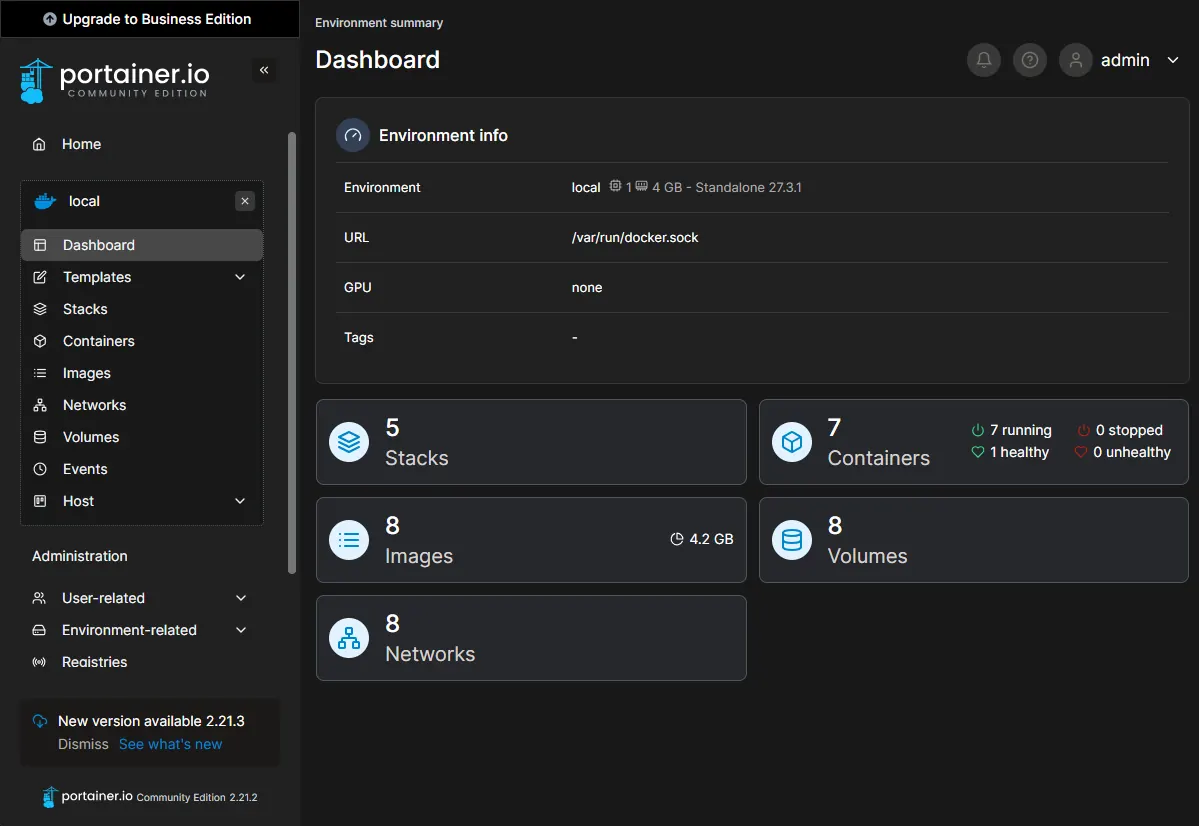Click the 0 unhealthy status text

1132,453
